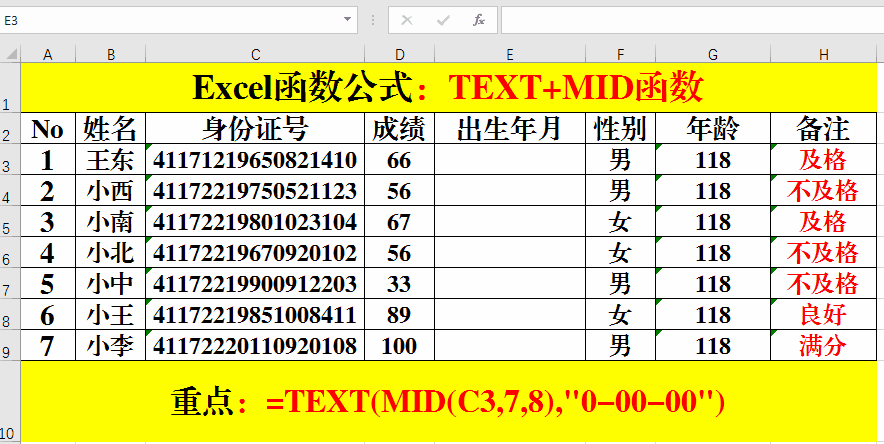This screenshot has width=884, height=444.
Task: Select row 9 header
Action: (10, 345)
